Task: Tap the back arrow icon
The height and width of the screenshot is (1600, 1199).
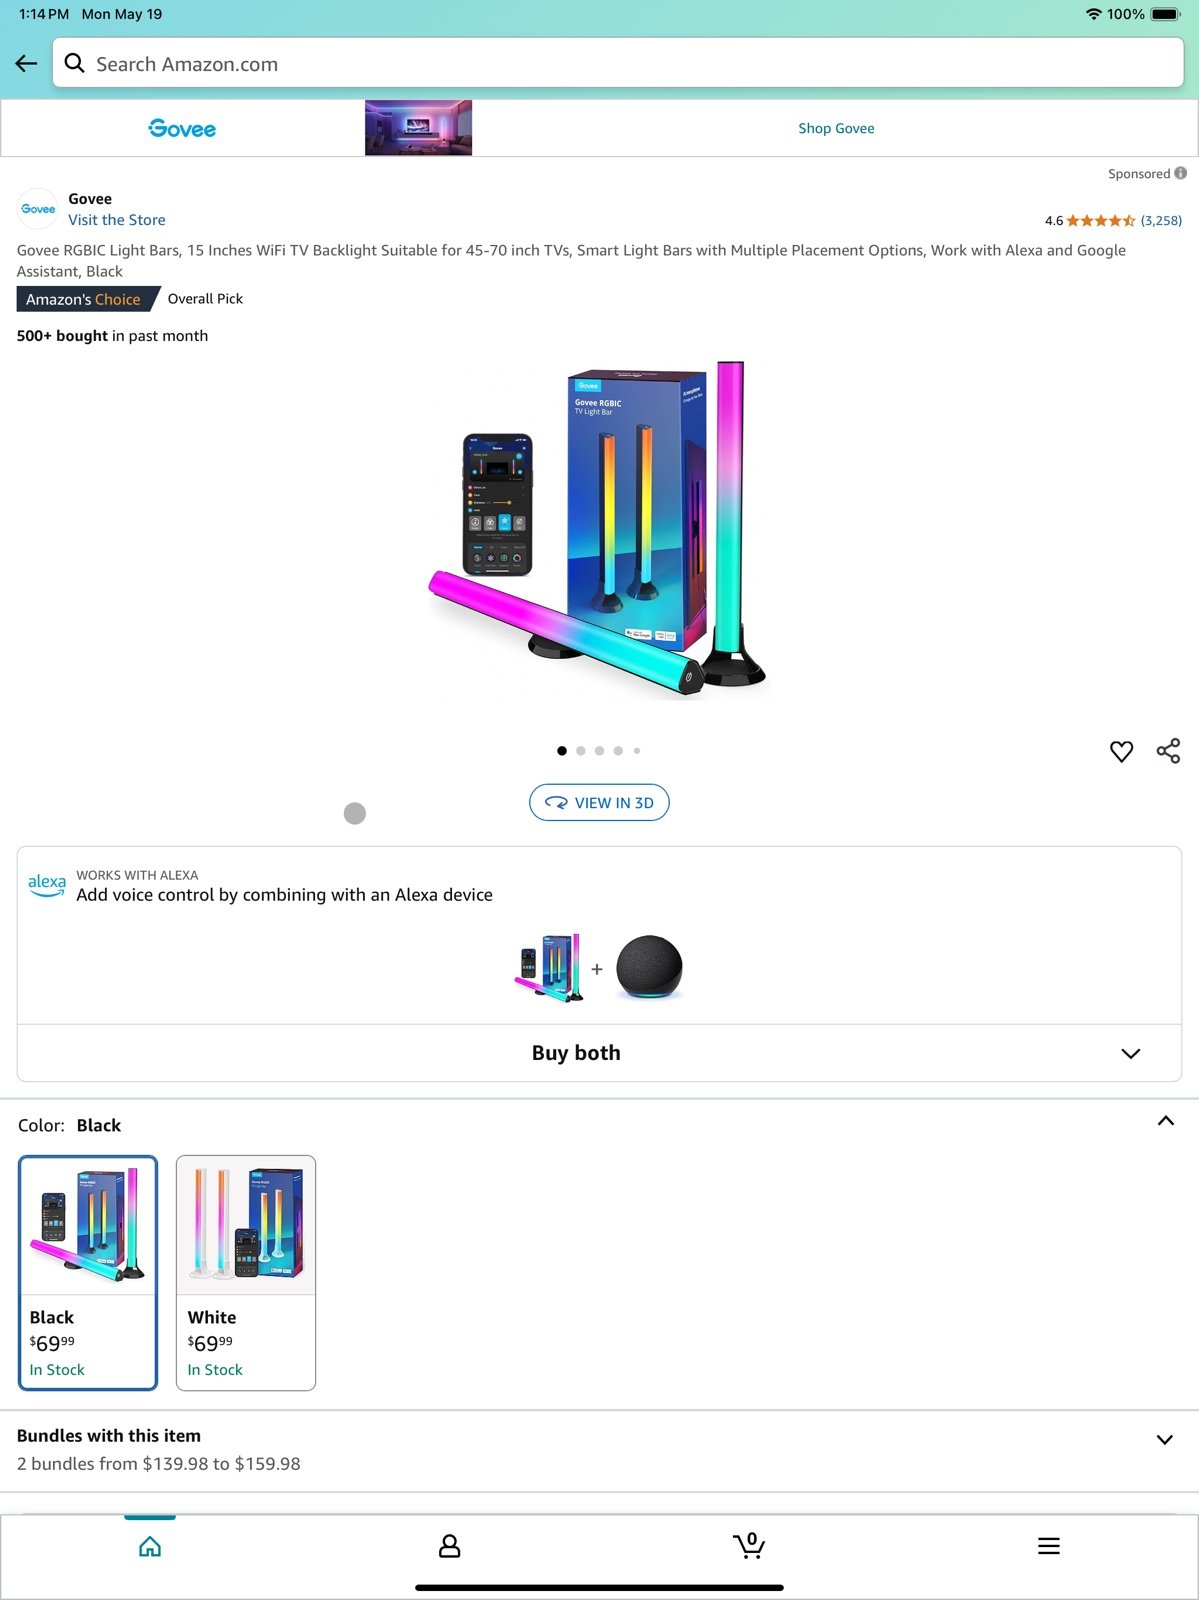Action: (x=26, y=64)
